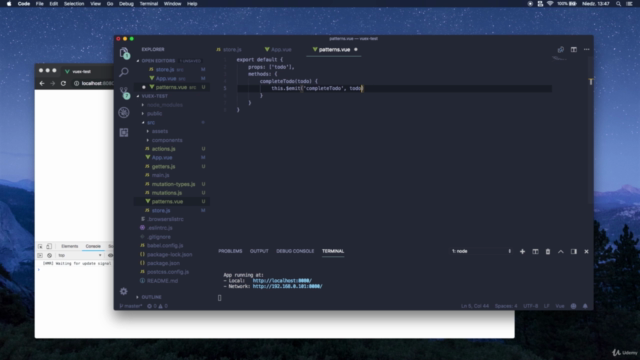Open Source Control view in activity bar
The height and width of the screenshot is (360, 640).
click(x=124, y=92)
